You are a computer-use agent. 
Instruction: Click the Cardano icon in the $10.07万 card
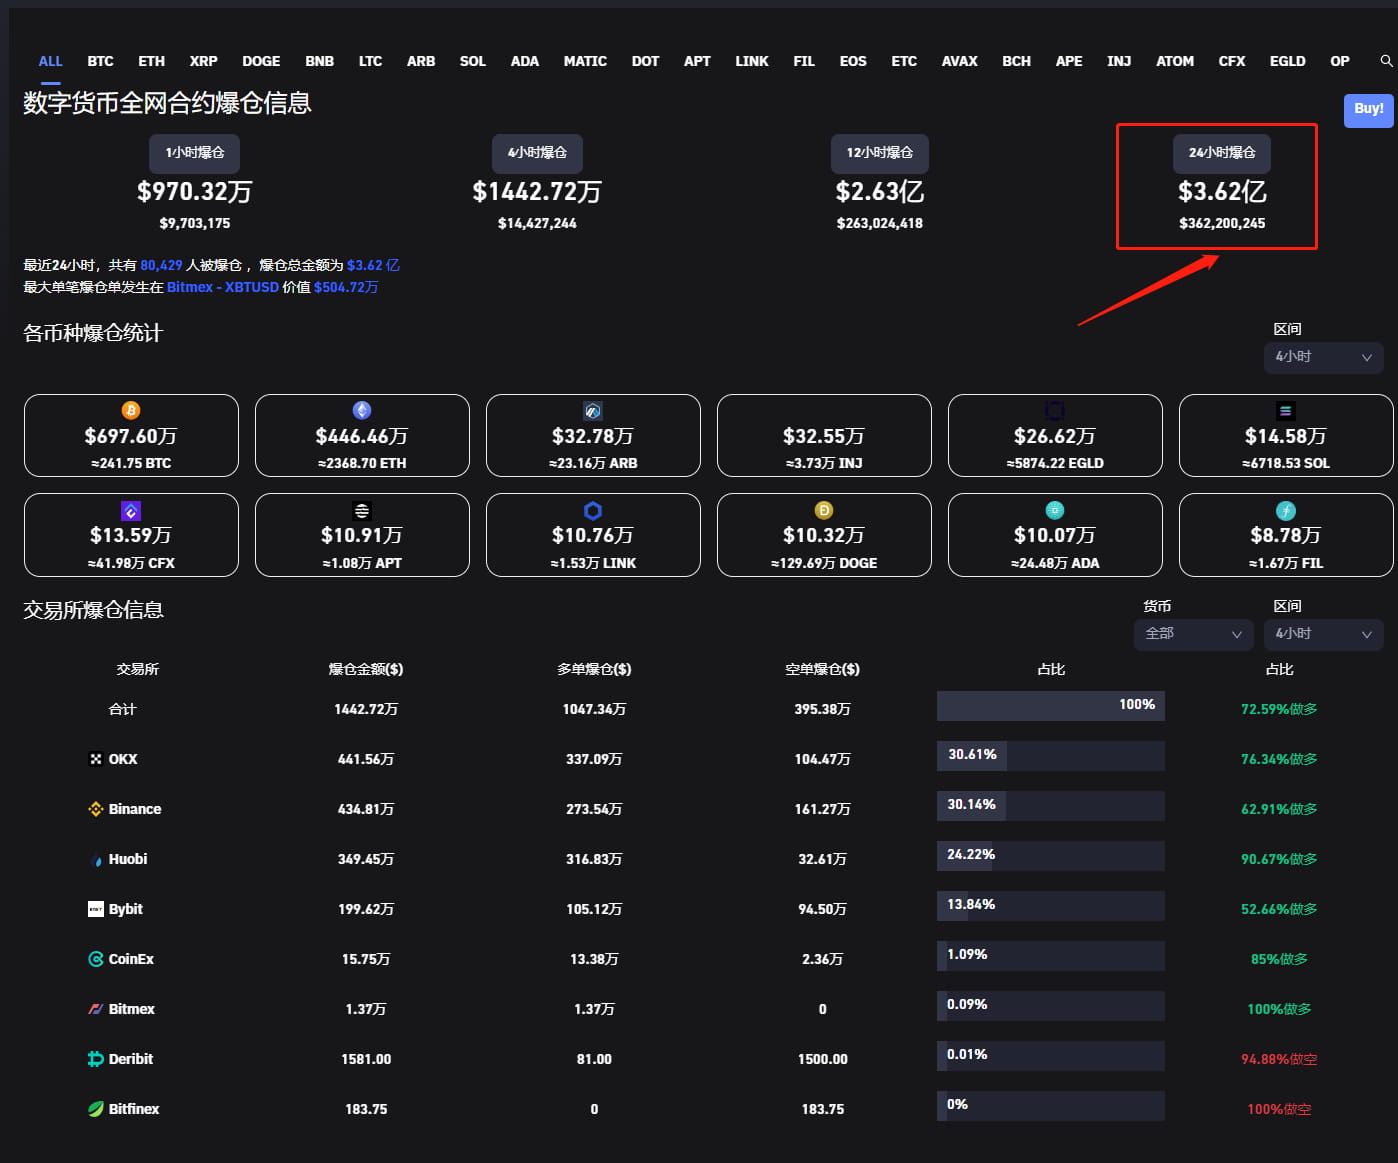[1055, 510]
